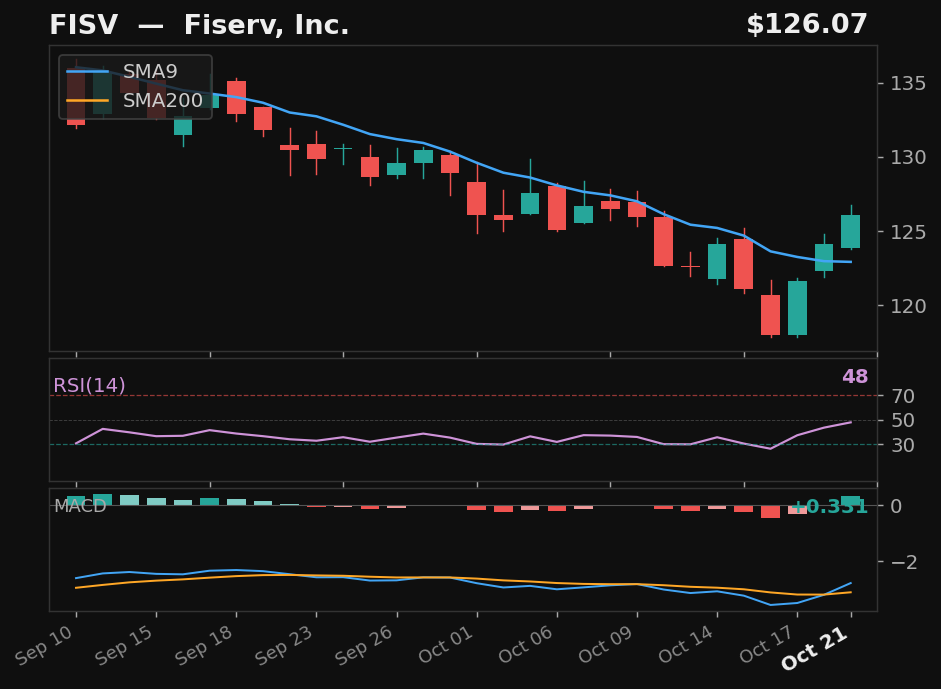Click the RSI 70 axis label

903,396
